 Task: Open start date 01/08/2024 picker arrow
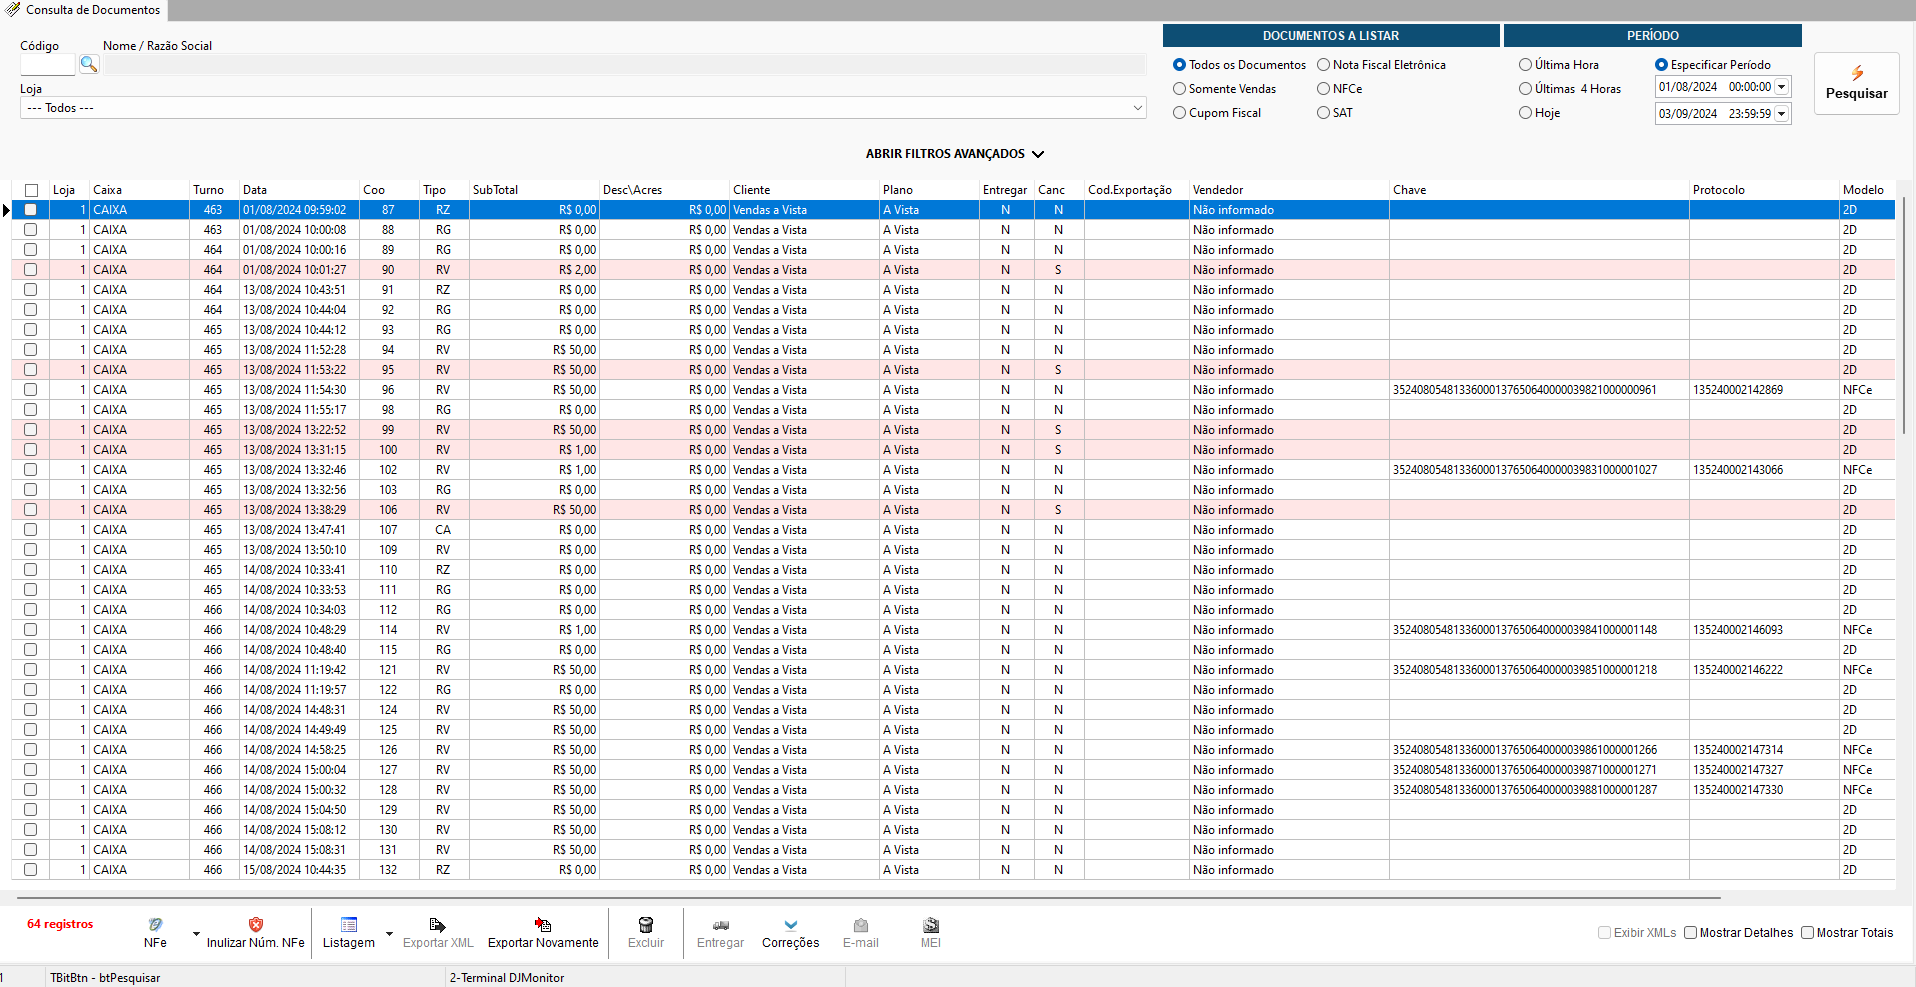1781,87
